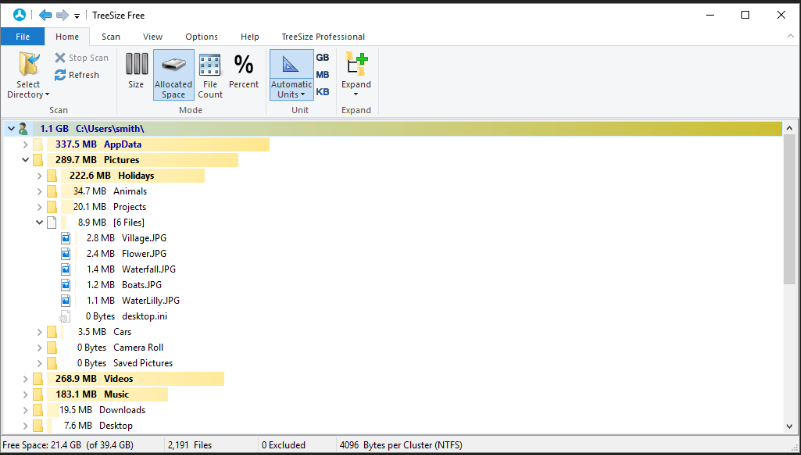Click the Expand tree icon
The height and width of the screenshot is (455, 801).
pos(356,64)
